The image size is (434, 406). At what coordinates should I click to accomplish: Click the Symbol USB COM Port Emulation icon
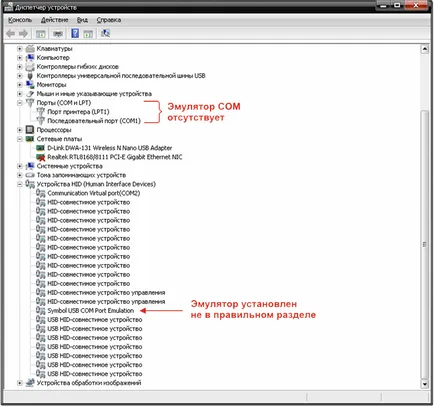click(40, 311)
